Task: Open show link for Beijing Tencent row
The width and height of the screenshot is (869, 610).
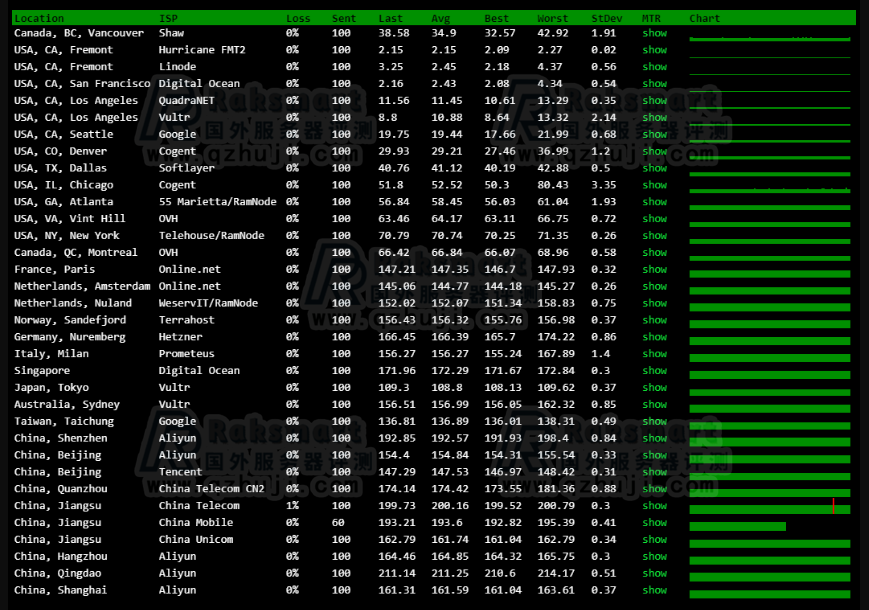Action: coord(655,472)
